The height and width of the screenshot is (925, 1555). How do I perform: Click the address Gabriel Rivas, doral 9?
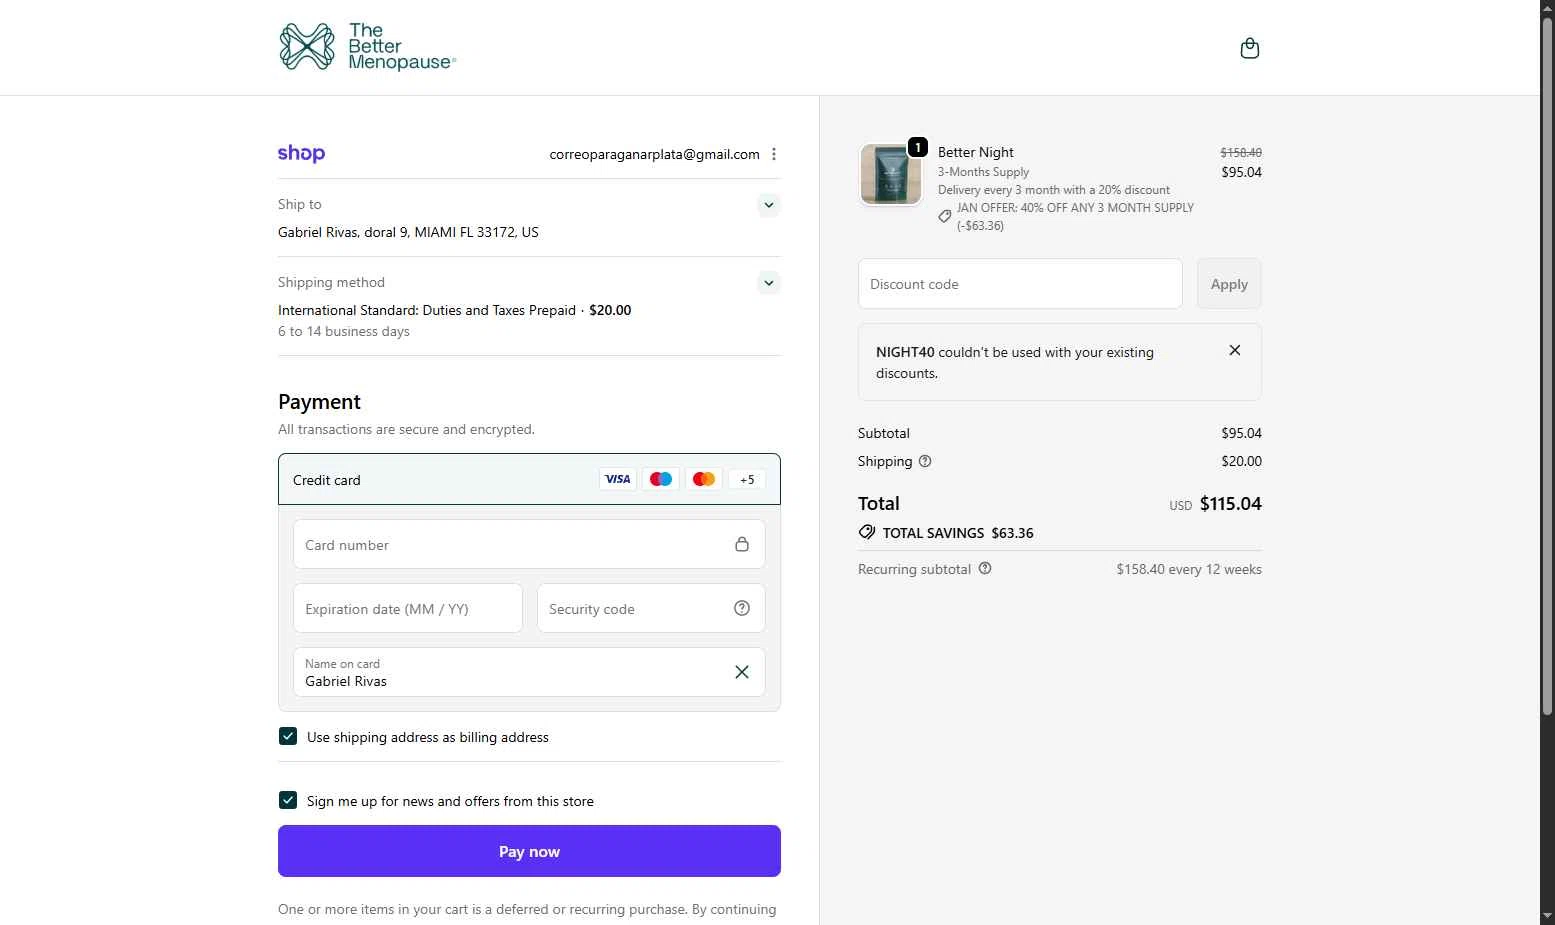coord(408,232)
